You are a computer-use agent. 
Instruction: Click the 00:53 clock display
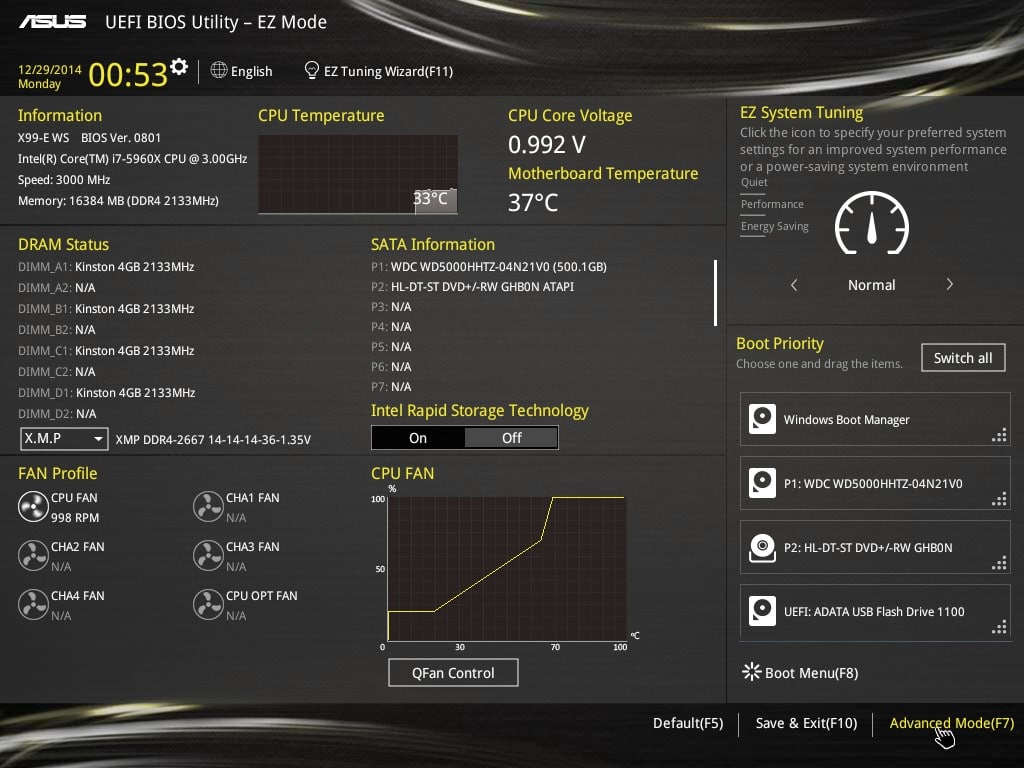[128, 74]
